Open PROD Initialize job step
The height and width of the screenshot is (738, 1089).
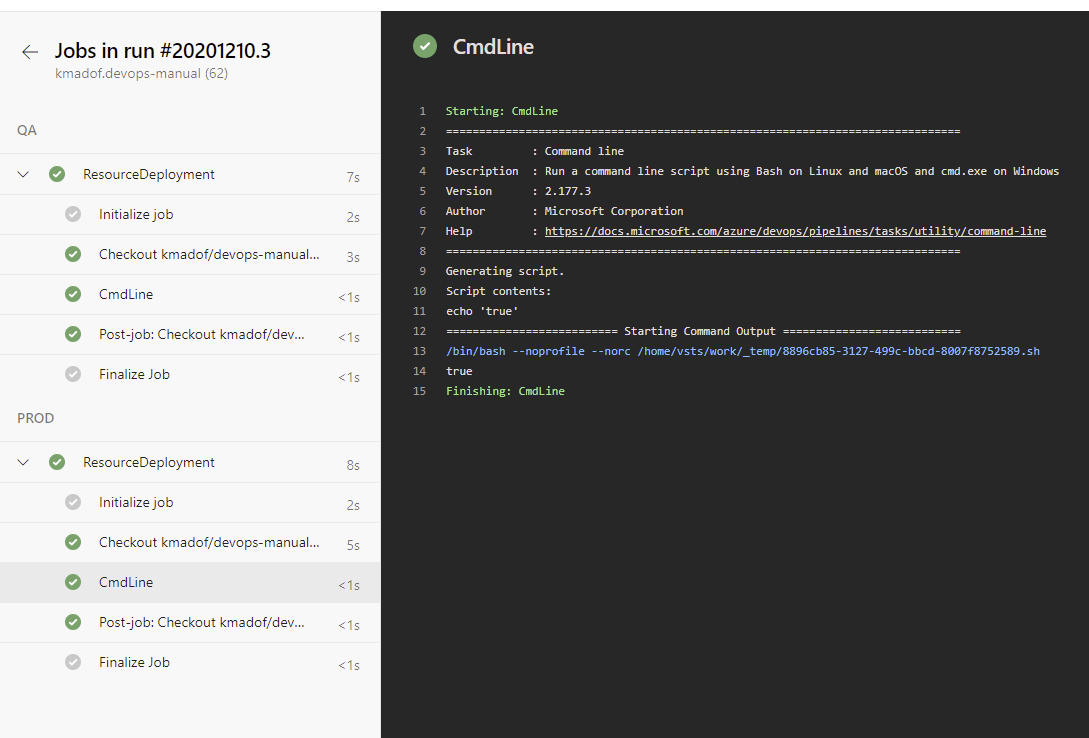tap(190, 502)
